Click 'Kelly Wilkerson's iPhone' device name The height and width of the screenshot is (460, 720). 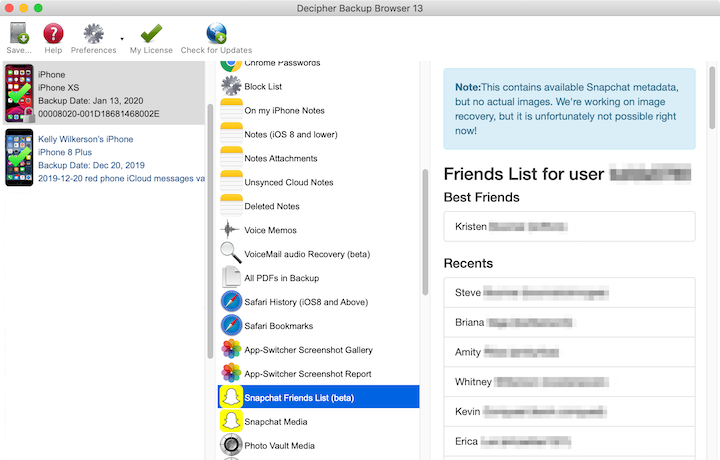[x=85, y=139]
